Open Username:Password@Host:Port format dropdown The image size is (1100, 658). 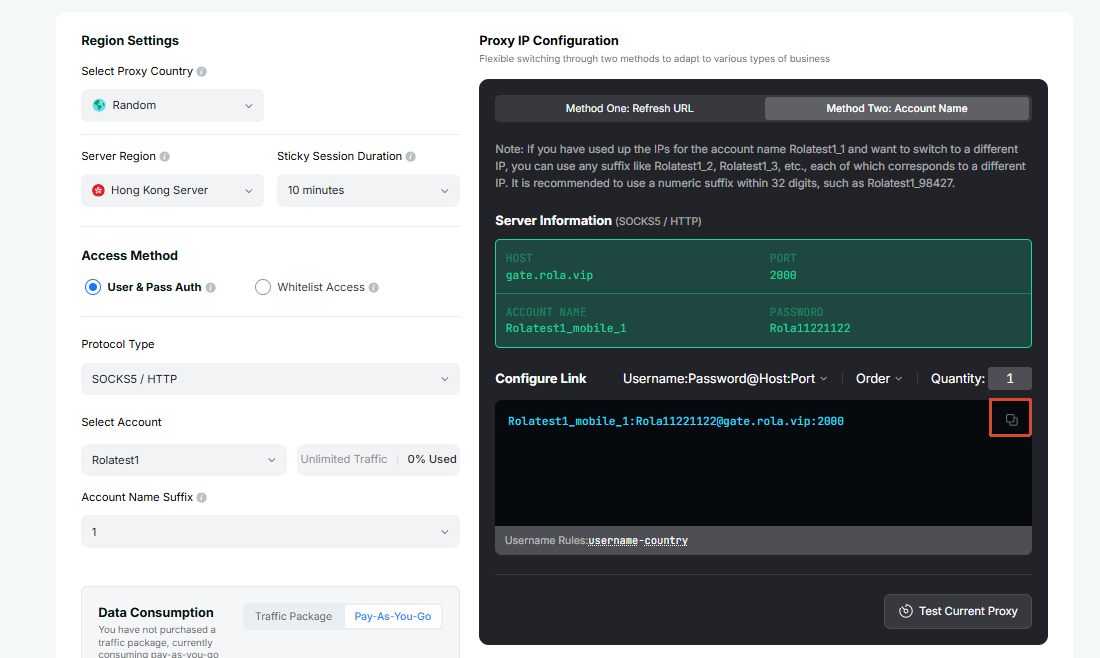[725, 379]
